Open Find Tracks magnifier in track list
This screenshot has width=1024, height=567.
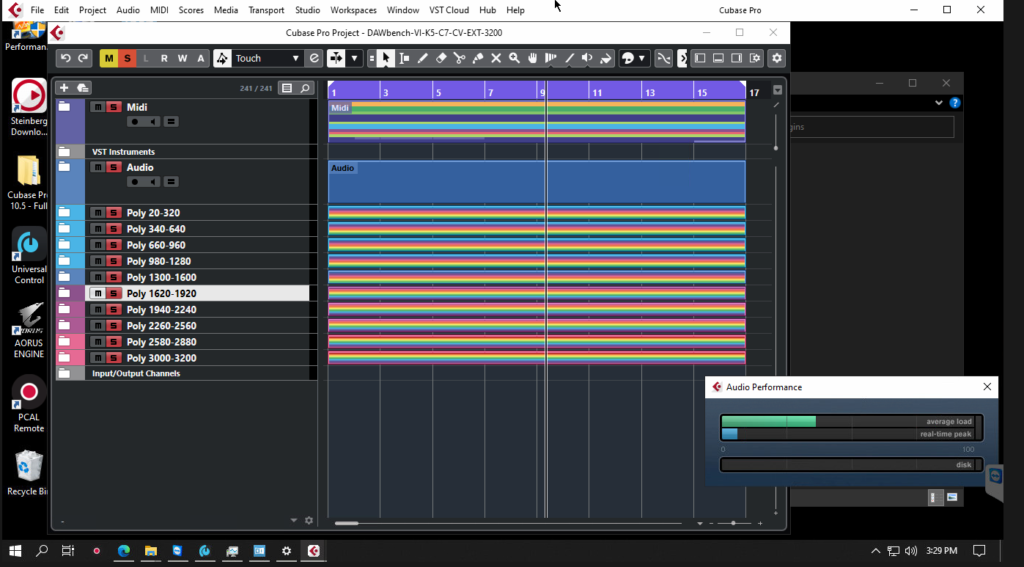305,88
